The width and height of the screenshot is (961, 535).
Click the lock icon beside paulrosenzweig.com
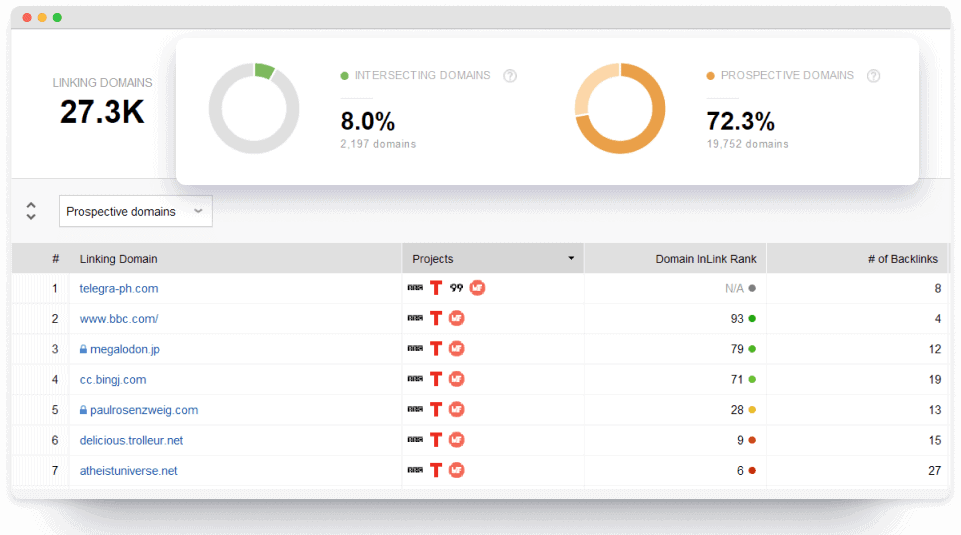click(84, 410)
